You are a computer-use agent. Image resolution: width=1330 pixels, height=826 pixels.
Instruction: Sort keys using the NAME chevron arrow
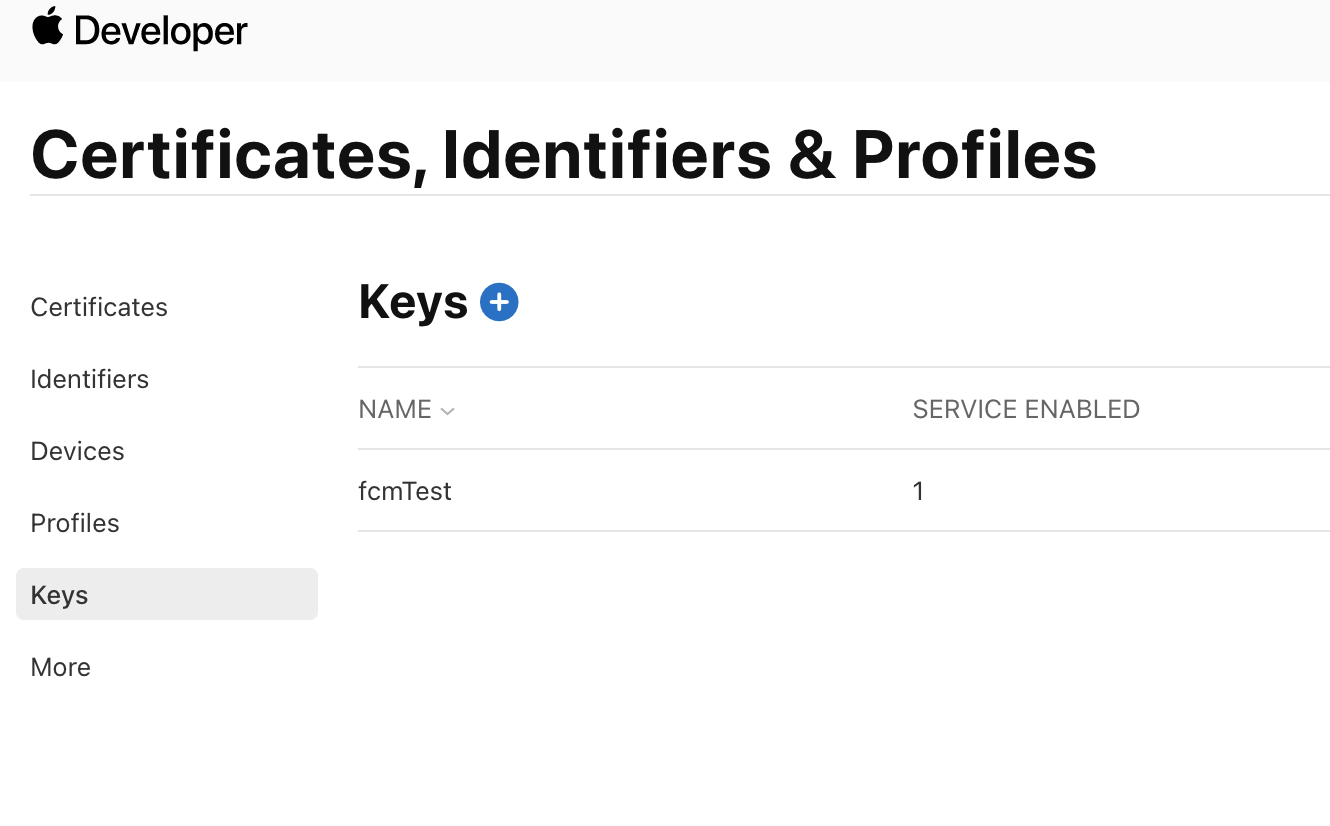[x=448, y=411]
